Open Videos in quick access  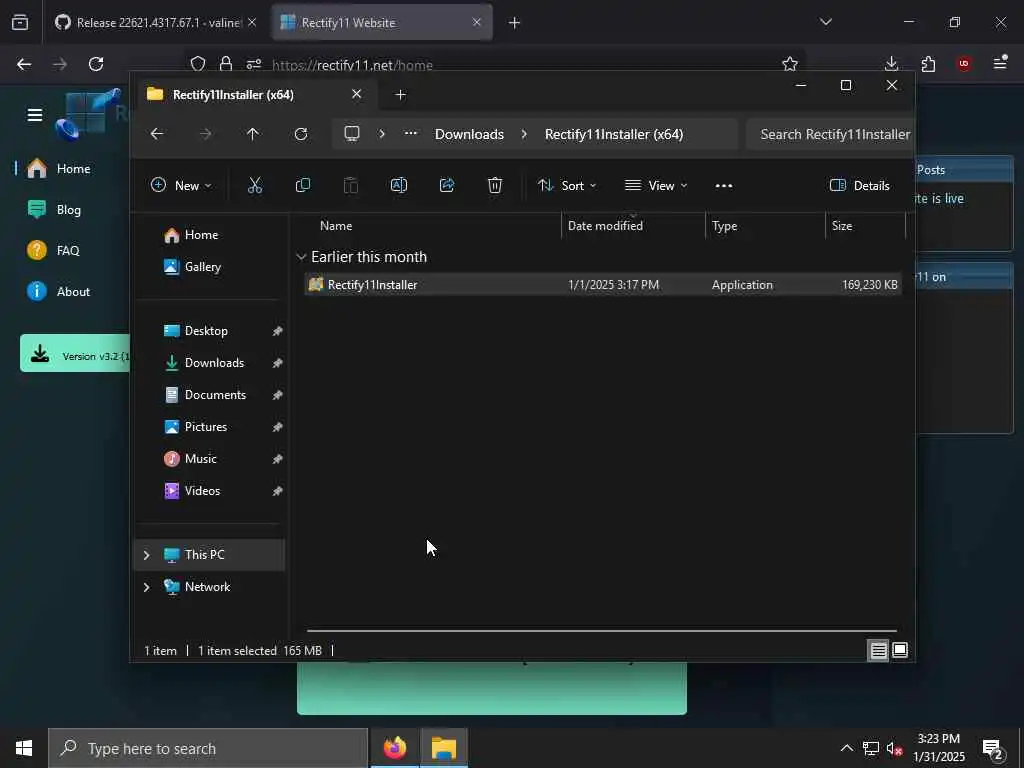tap(210, 491)
